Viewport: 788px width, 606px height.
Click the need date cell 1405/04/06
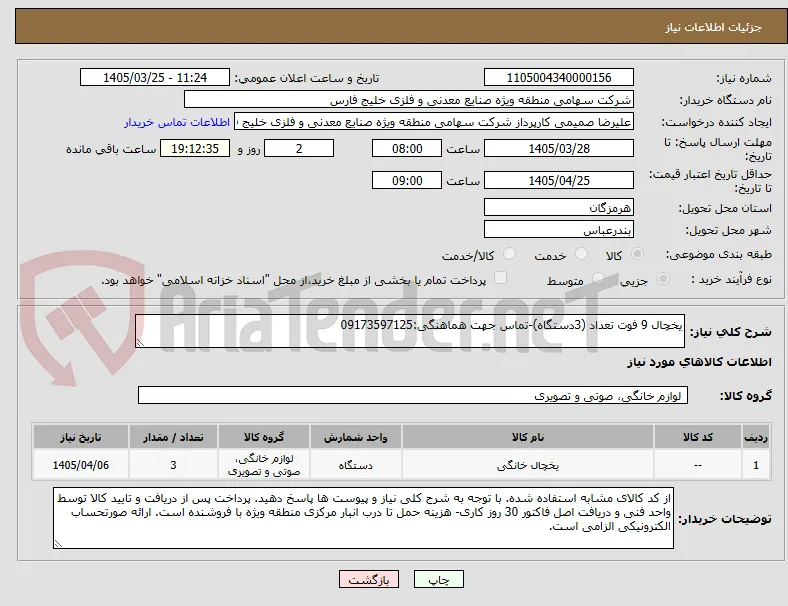(x=80, y=465)
